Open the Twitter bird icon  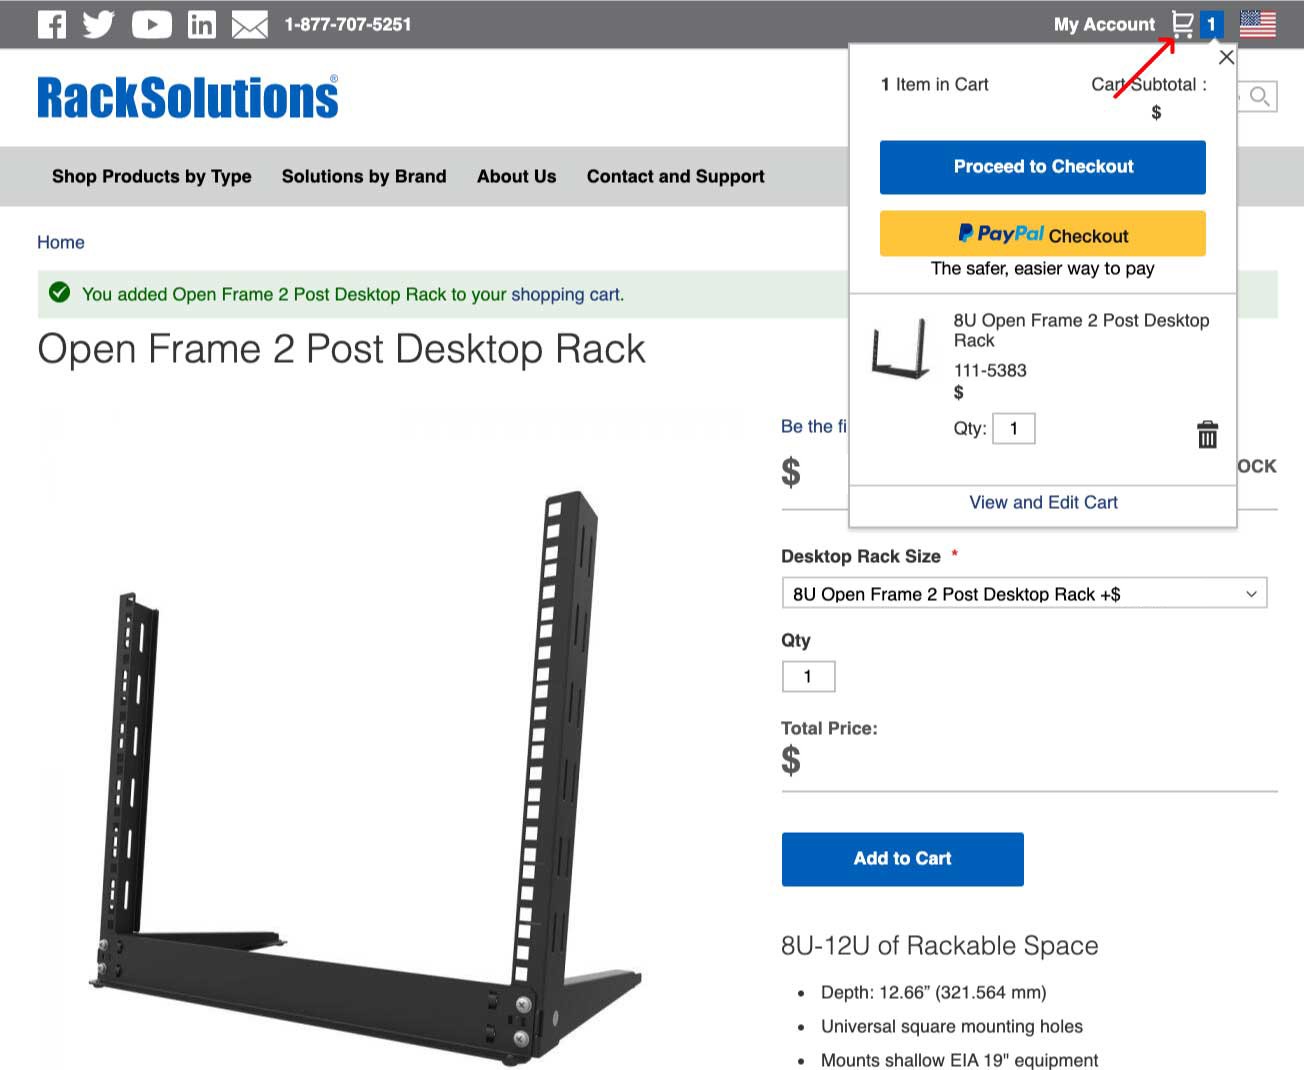99,24
